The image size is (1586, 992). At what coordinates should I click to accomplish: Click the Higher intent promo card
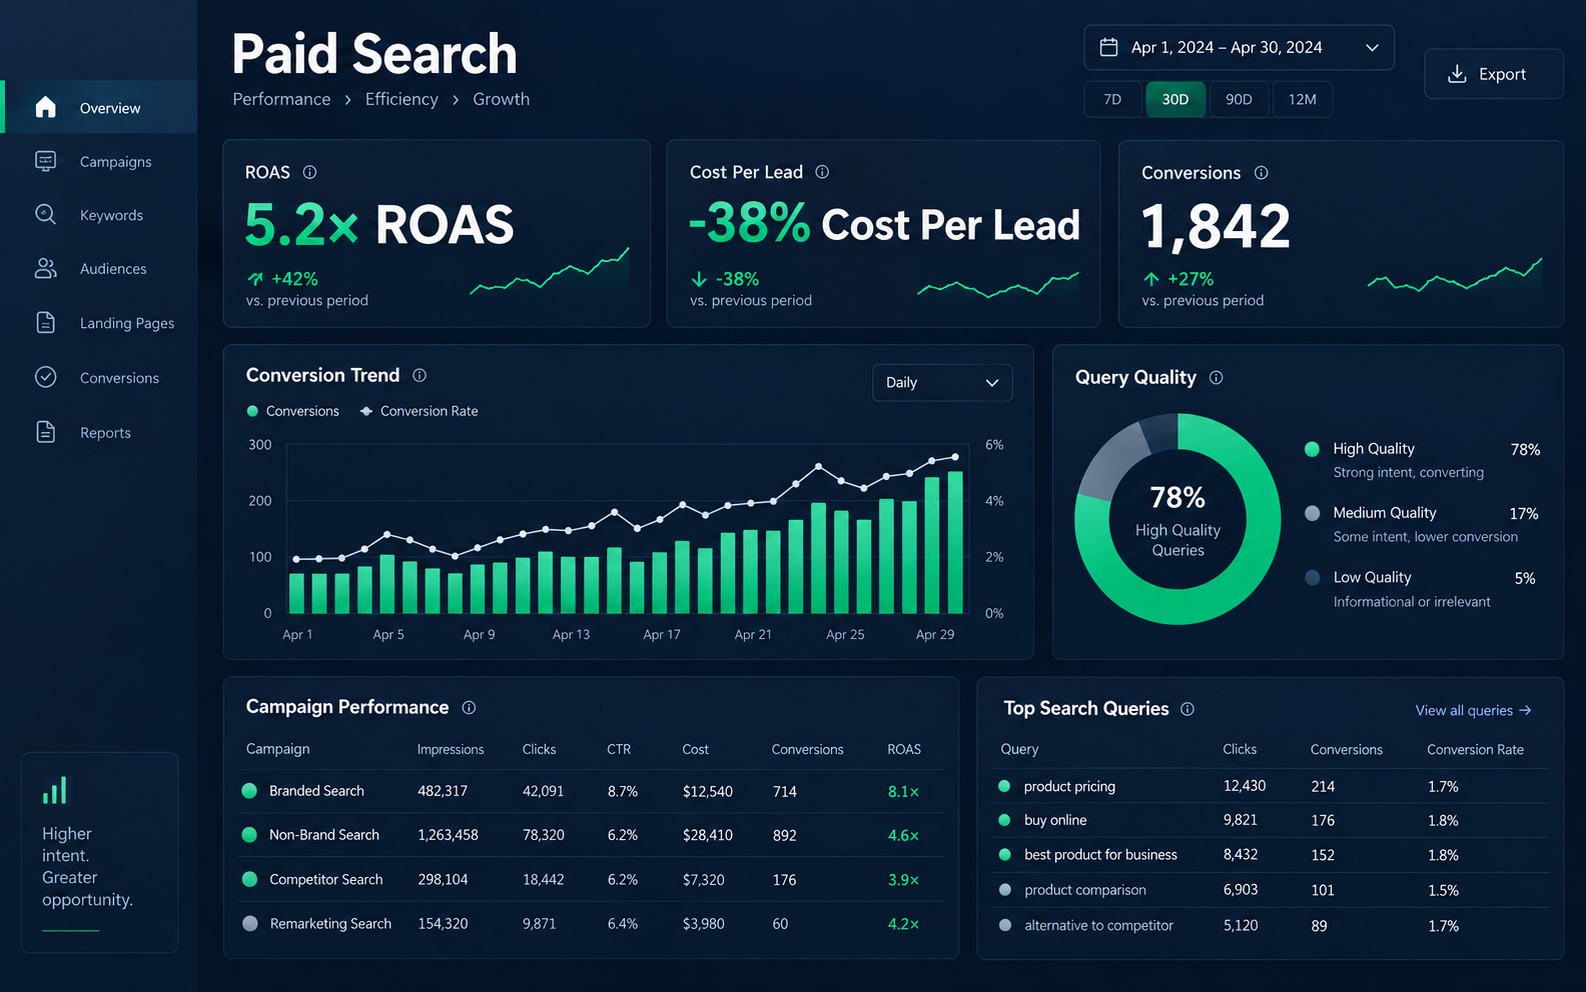click(x=99, y=852)
